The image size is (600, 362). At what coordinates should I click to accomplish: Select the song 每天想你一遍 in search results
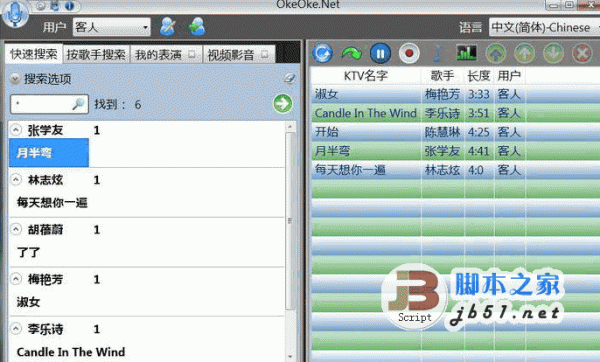click(52, 202)
